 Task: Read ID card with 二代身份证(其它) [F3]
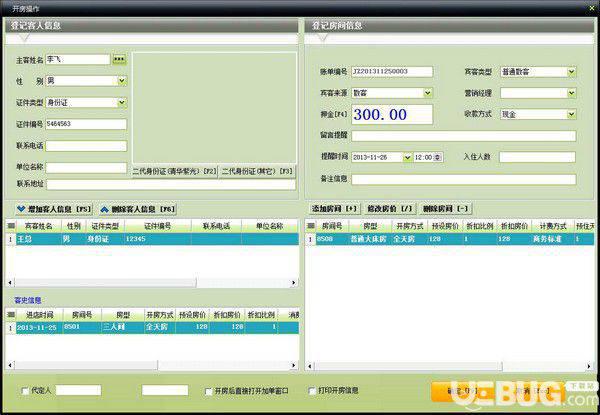pyautogui.click(x=257, y=171)
